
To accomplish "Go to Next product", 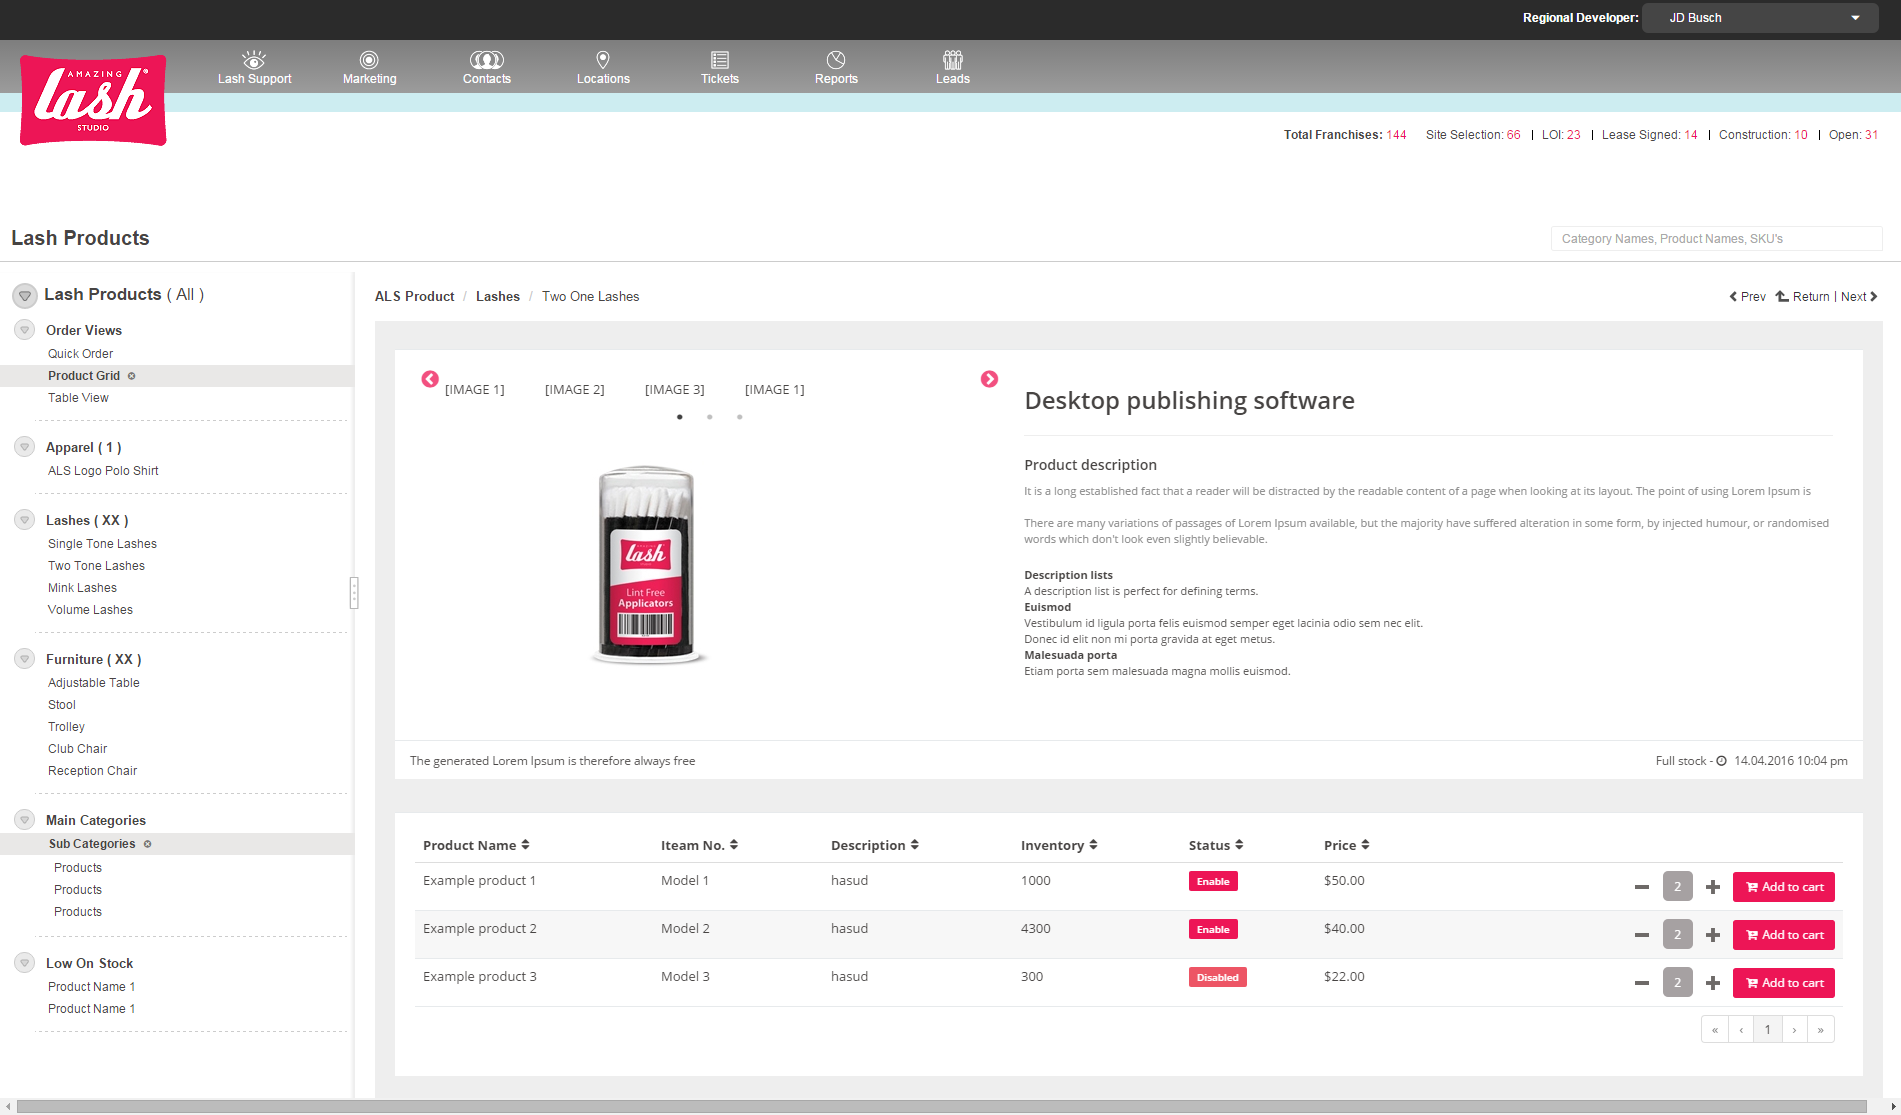I will coord(1859,297).
